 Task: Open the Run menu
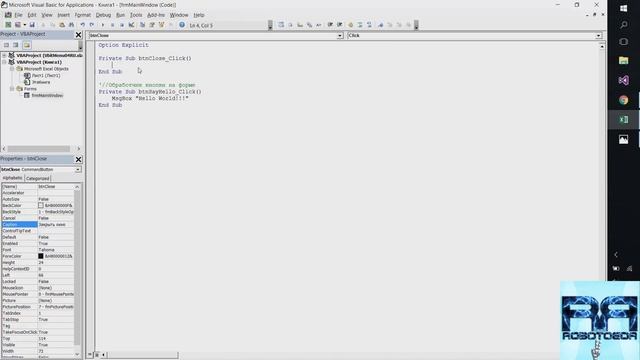120,15
